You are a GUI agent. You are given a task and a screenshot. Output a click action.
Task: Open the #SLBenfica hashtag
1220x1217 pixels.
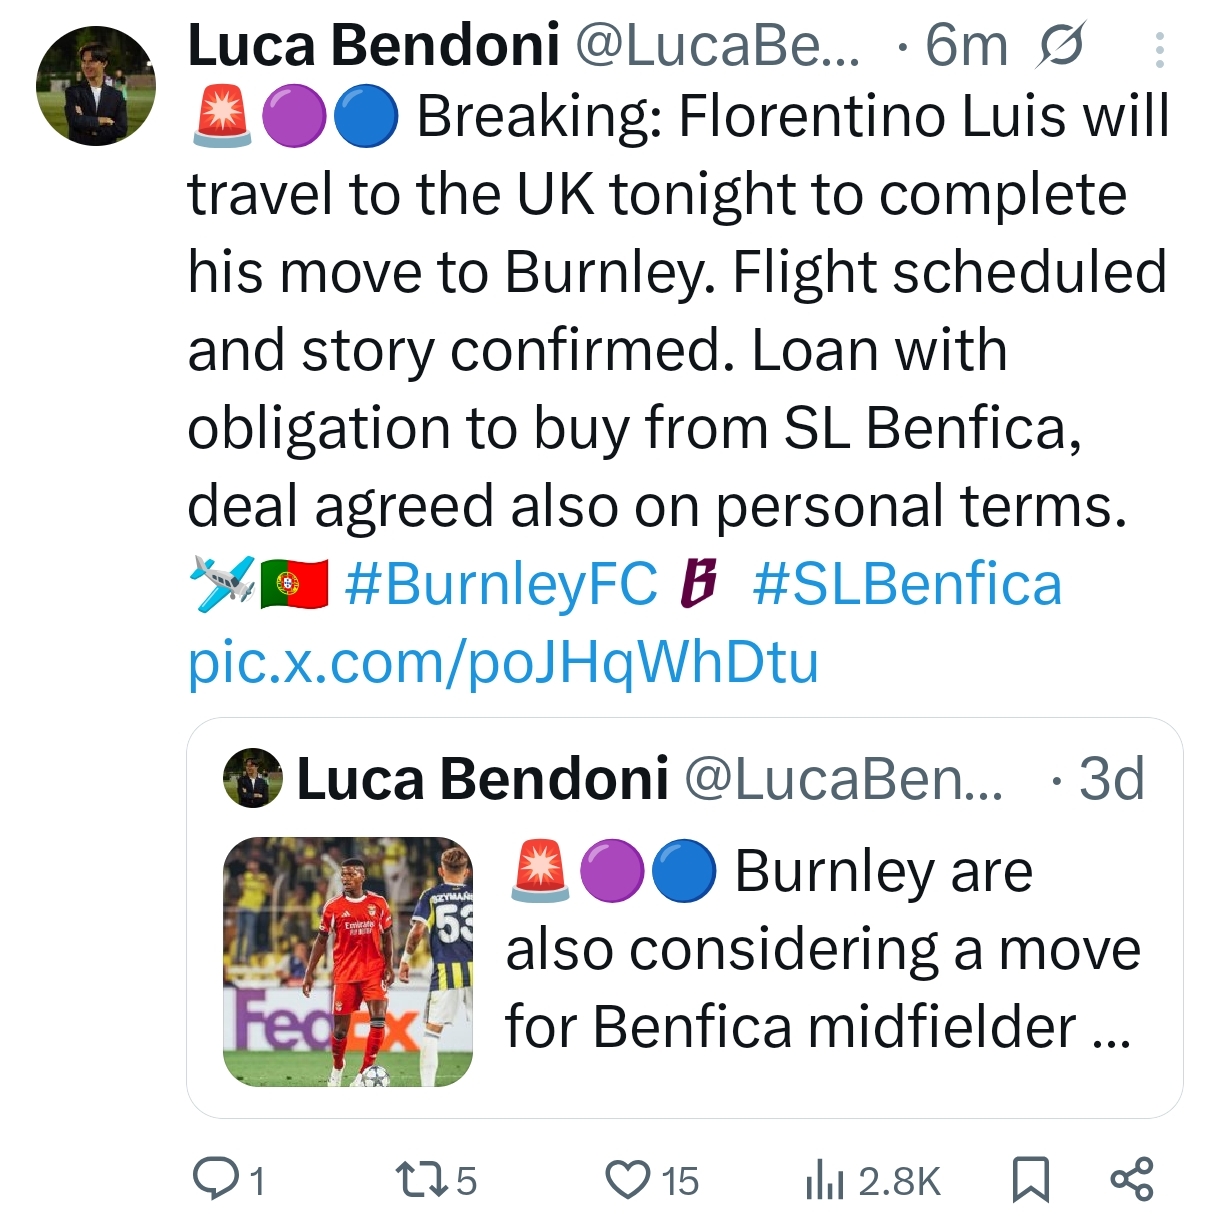click(x=906, y=585)
